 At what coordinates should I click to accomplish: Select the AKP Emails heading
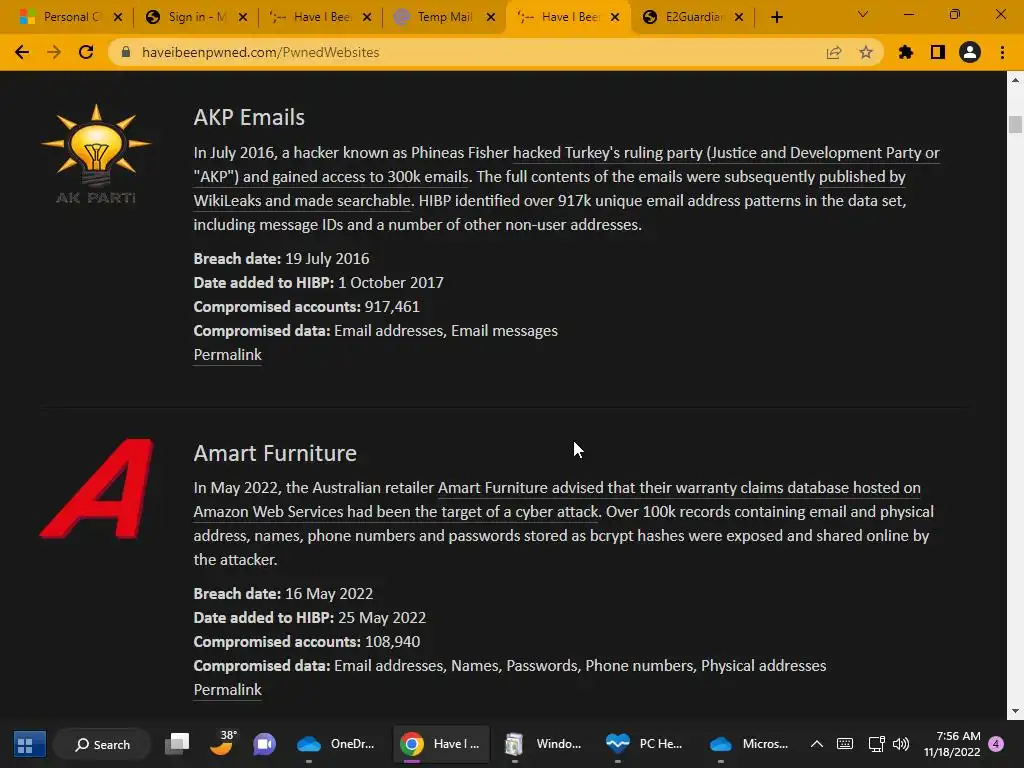[x=249, y=118]
